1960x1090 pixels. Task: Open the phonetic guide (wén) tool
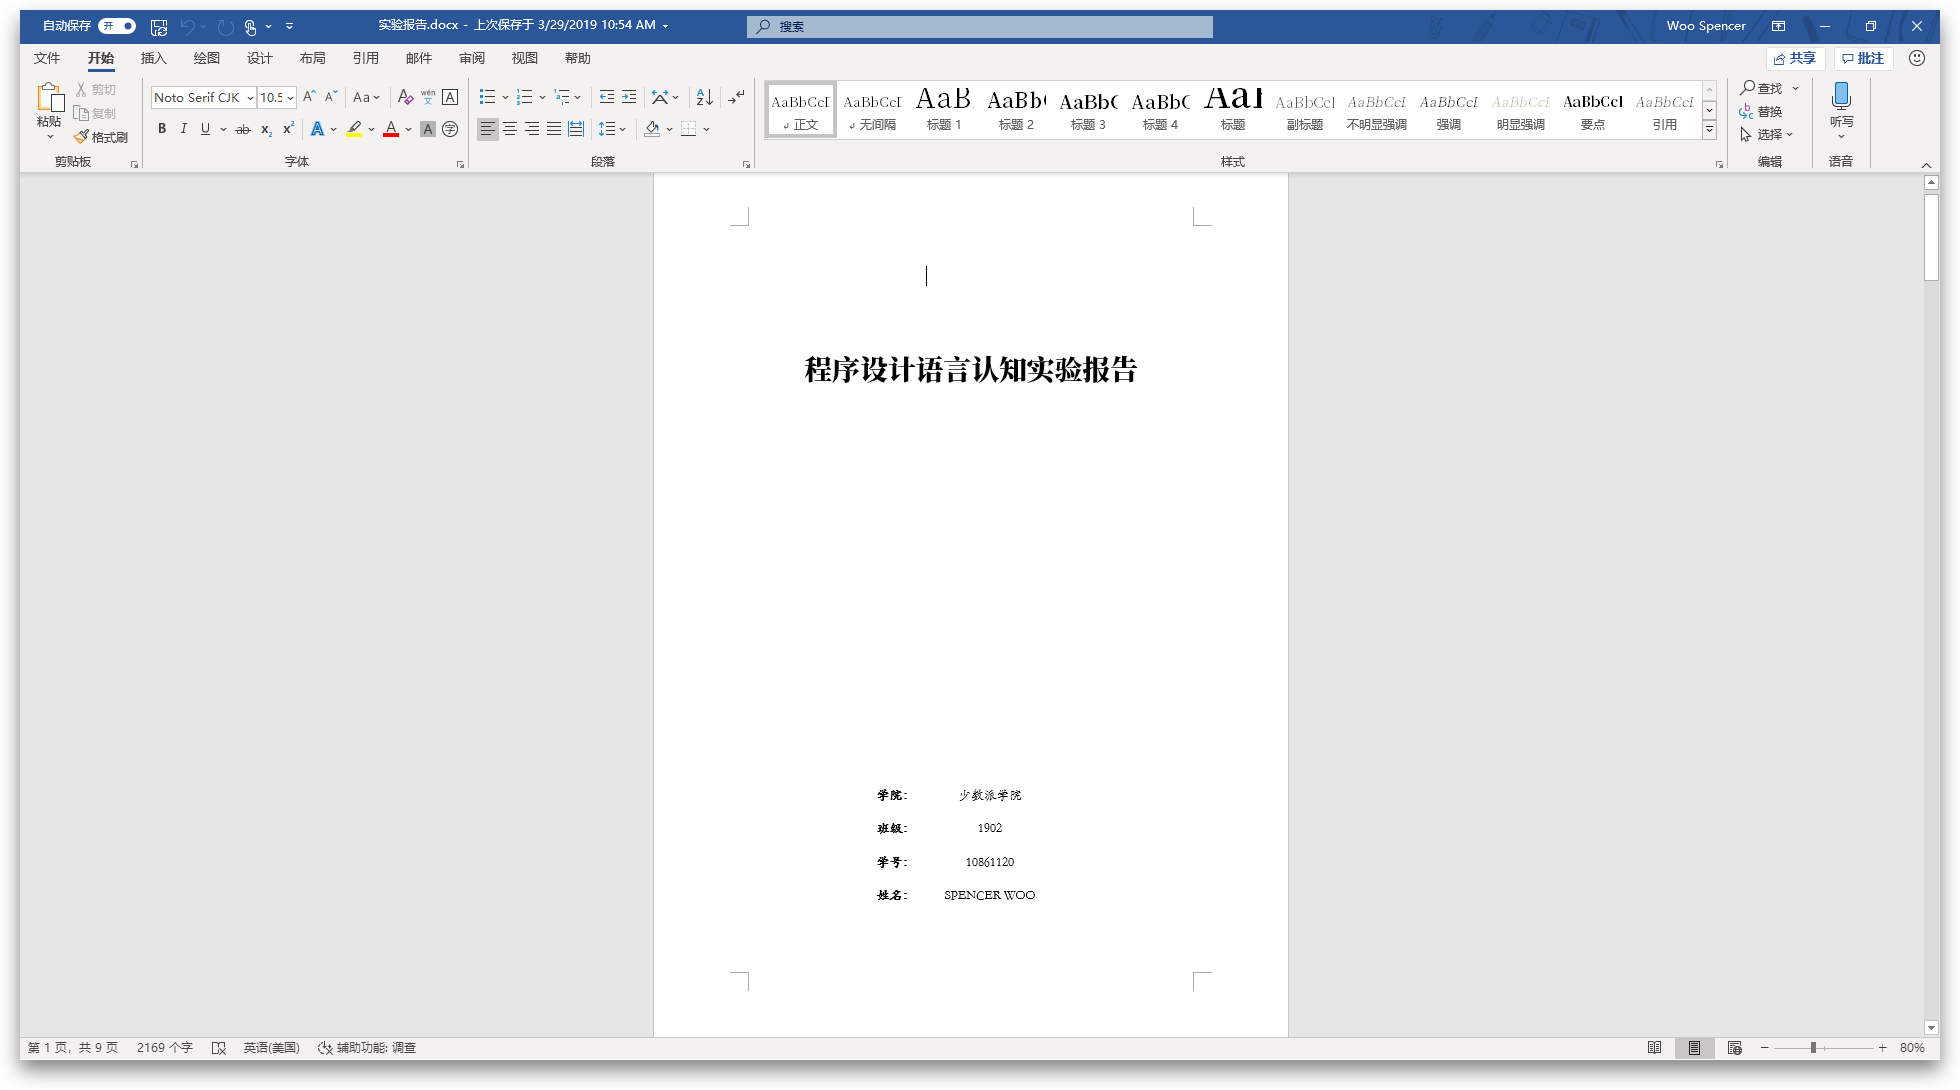pos(428,97)
